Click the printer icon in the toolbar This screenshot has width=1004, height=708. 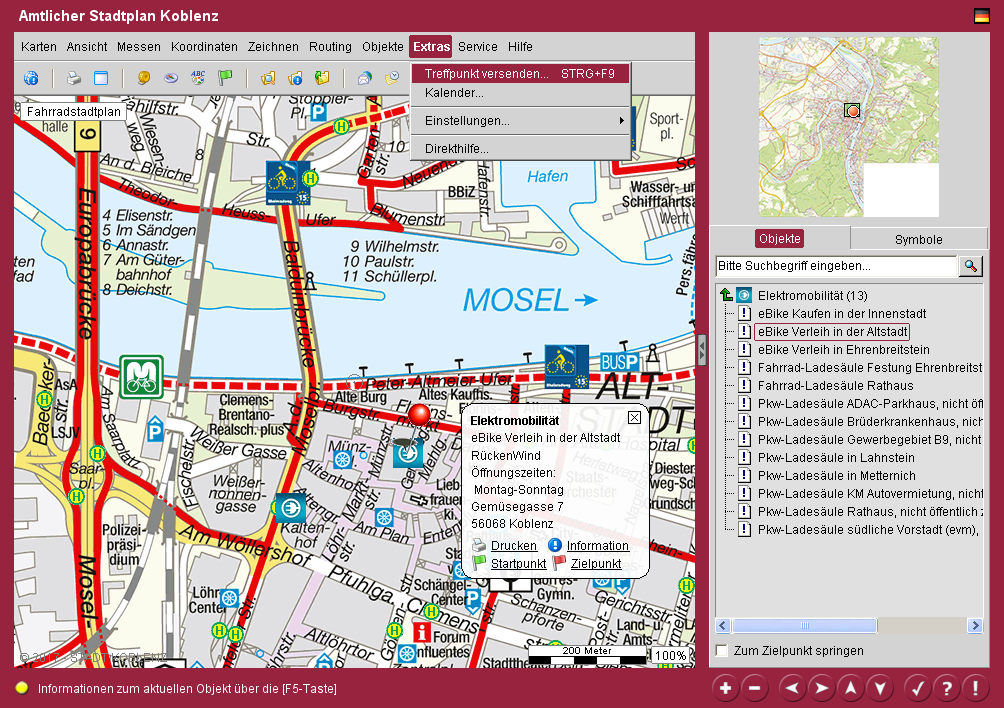click(73, 78)
